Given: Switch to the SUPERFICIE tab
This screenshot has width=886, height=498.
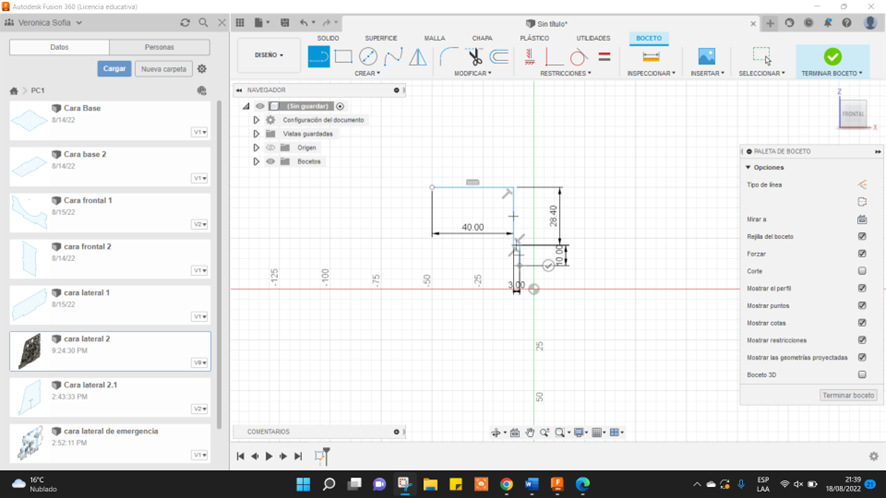Looking at the screenshot, I should [381, 38].
